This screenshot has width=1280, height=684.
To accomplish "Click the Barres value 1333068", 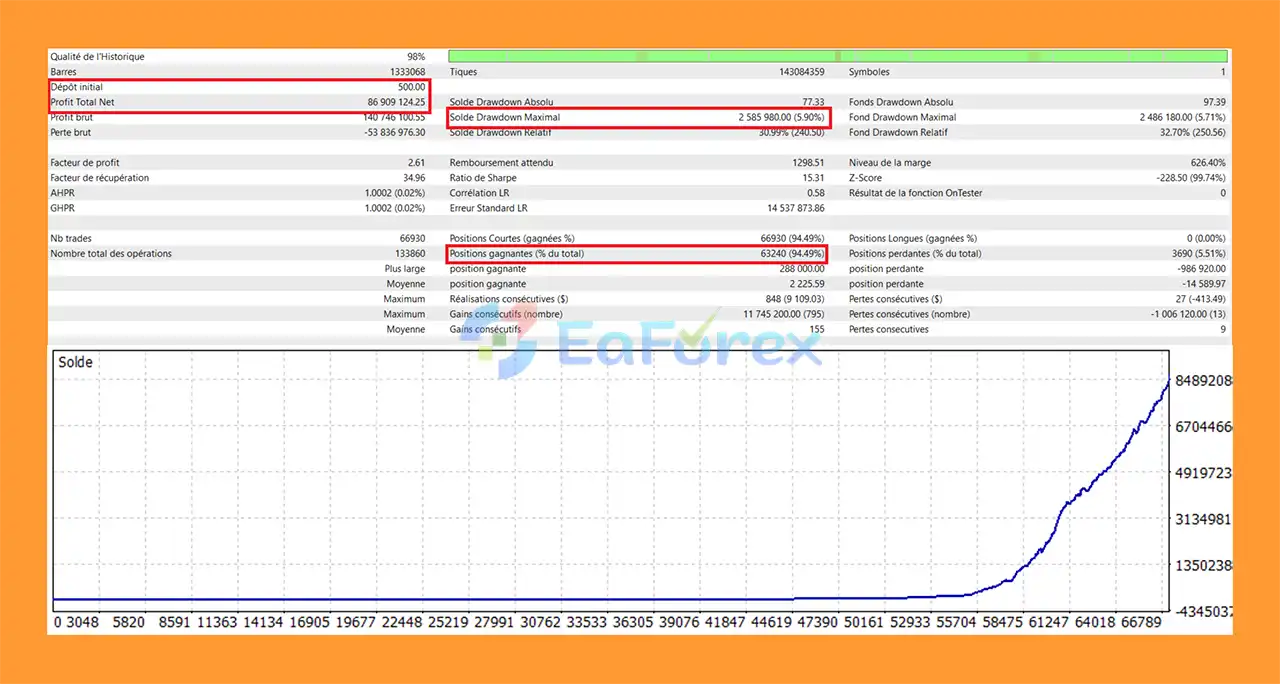I will coord(404,72).
